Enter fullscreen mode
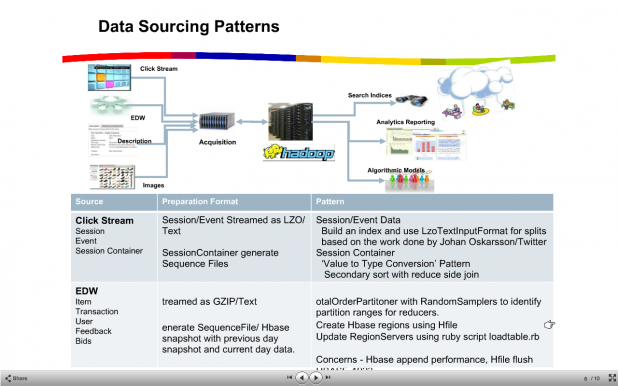 click(612, 378)
